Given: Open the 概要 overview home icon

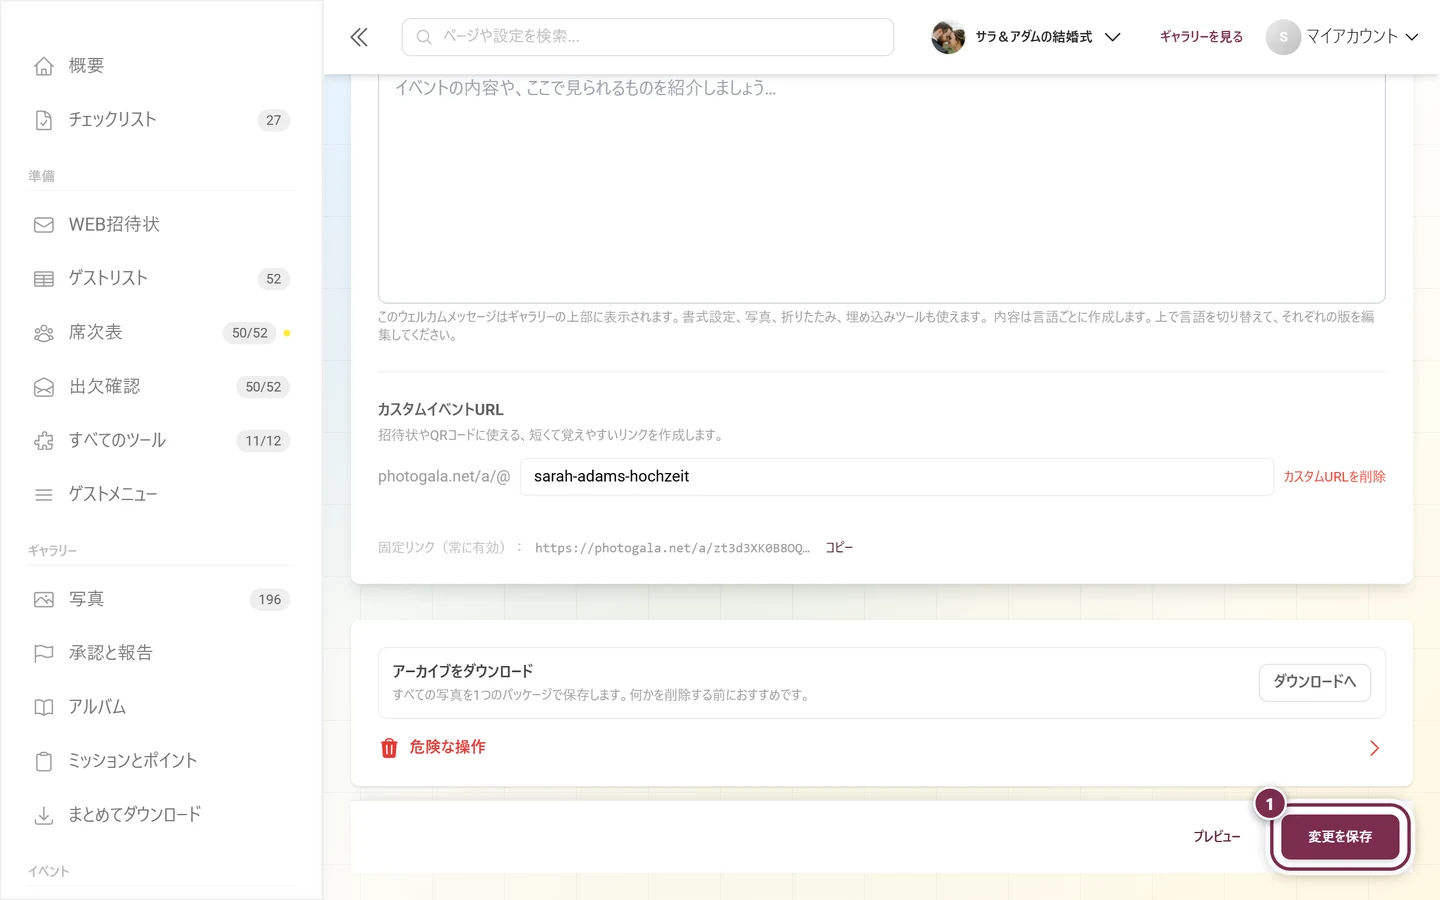Looking at the screenshot, I should tap(44, 66).
